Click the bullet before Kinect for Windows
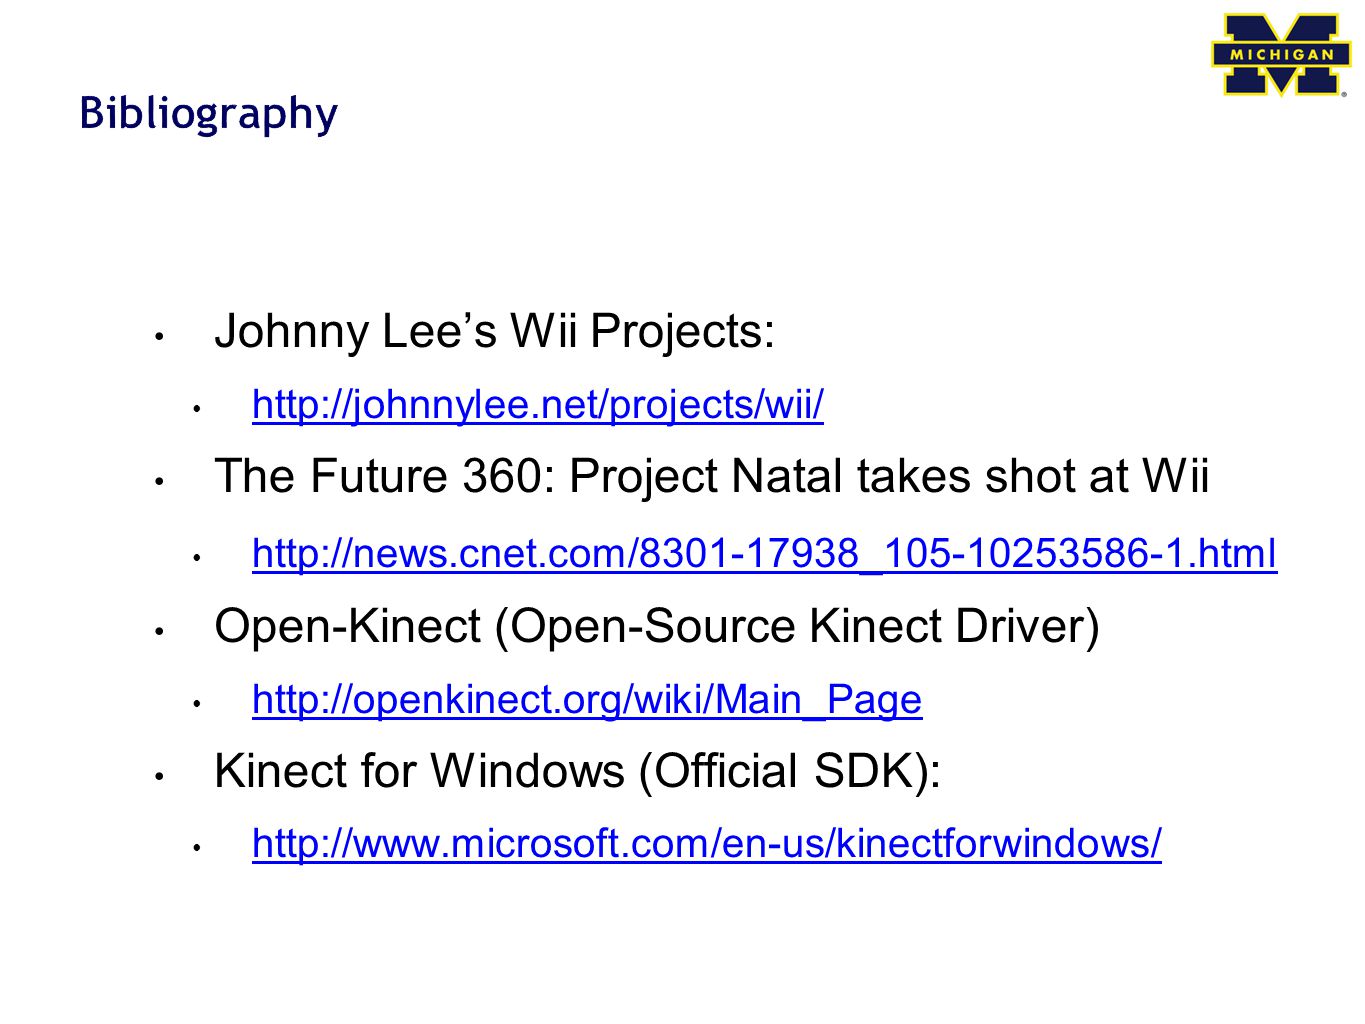1365x1024 pixels. coord(159,776)
